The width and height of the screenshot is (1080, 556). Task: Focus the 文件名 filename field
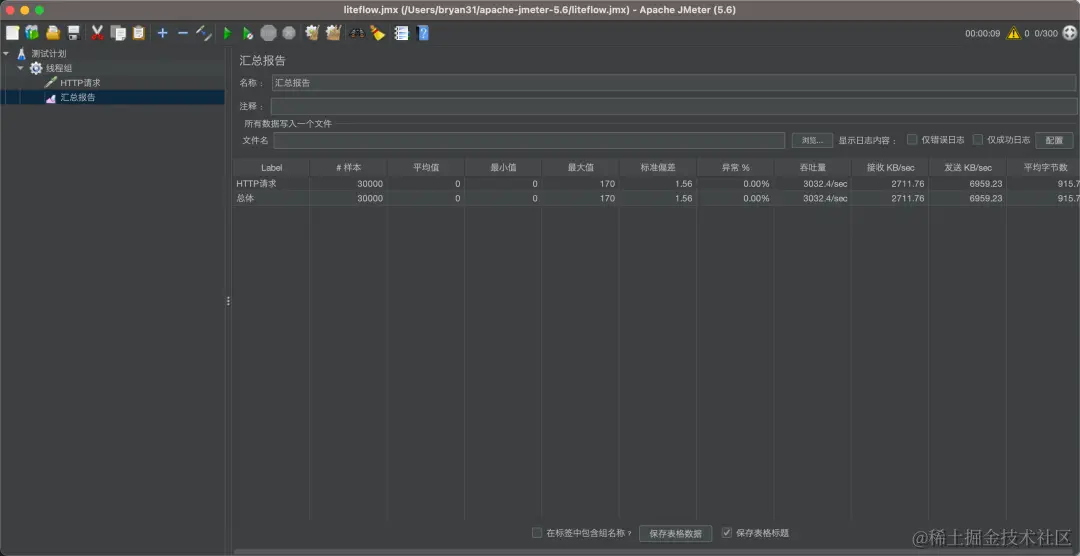pos(529,141)
